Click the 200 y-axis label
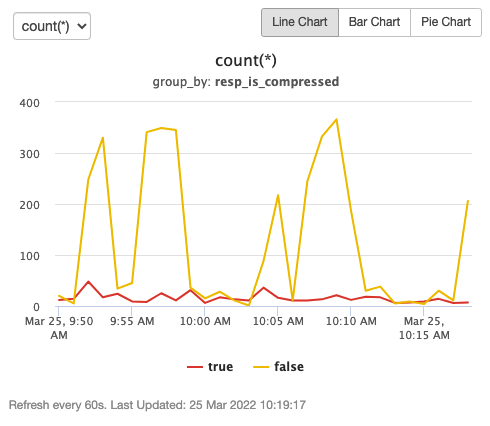 click(29, 205)
